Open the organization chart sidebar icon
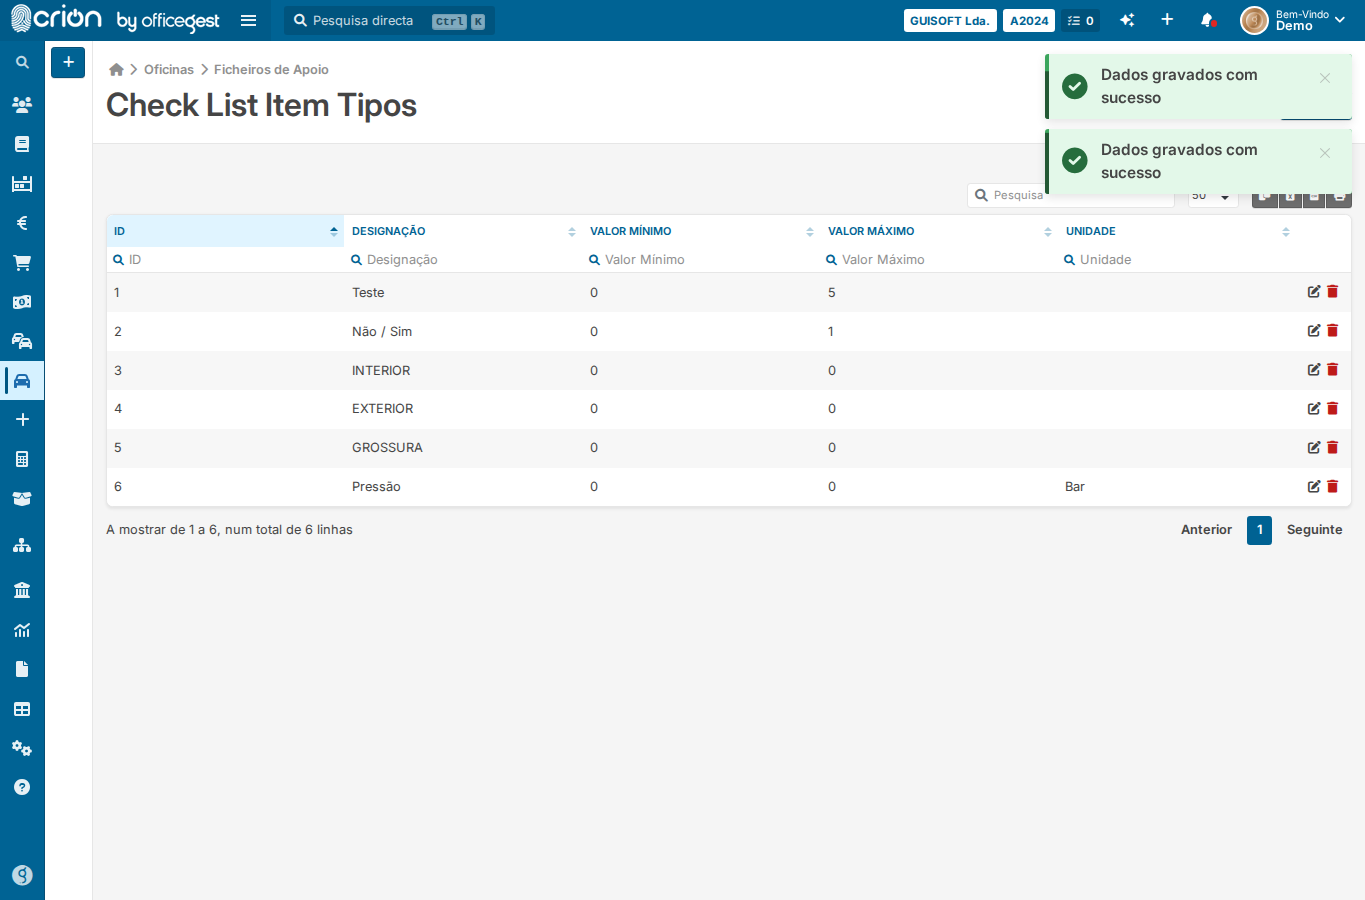Screen dimensions: 1365x900 [x=22, y=546]
